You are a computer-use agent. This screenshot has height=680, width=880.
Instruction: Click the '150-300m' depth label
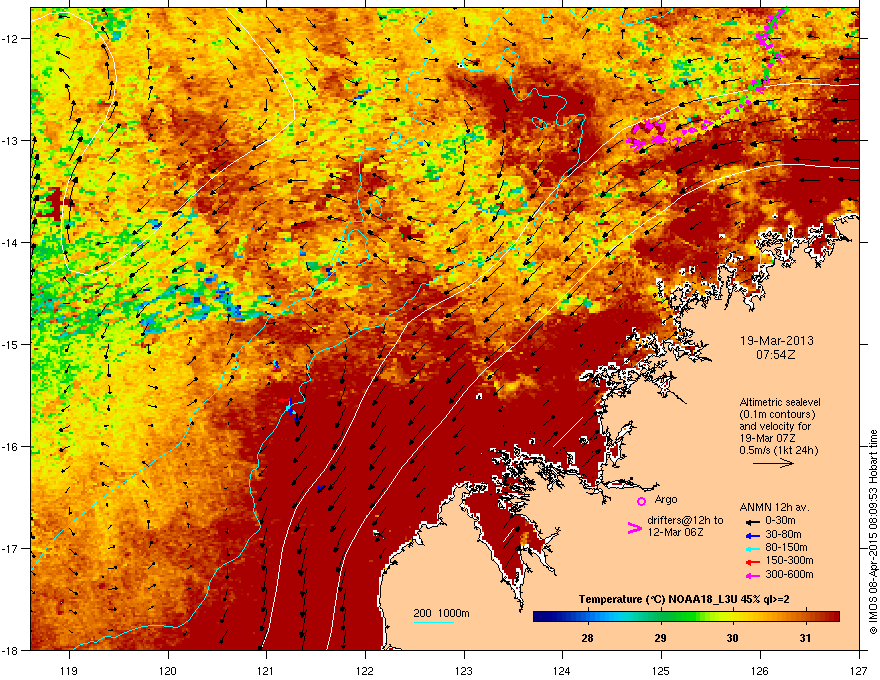[x=789, y=561]
